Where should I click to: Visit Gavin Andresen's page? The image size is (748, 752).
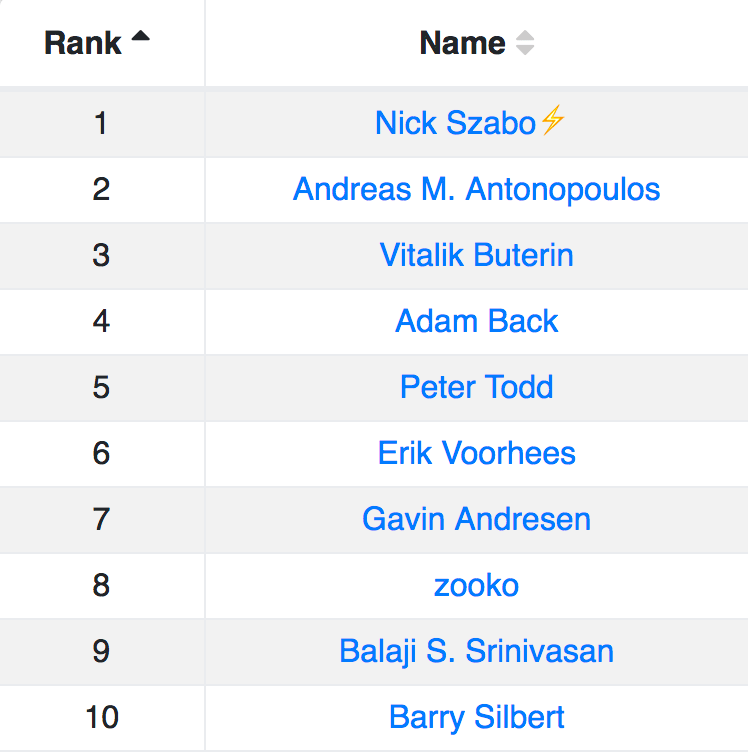click(x=477, y=519)
